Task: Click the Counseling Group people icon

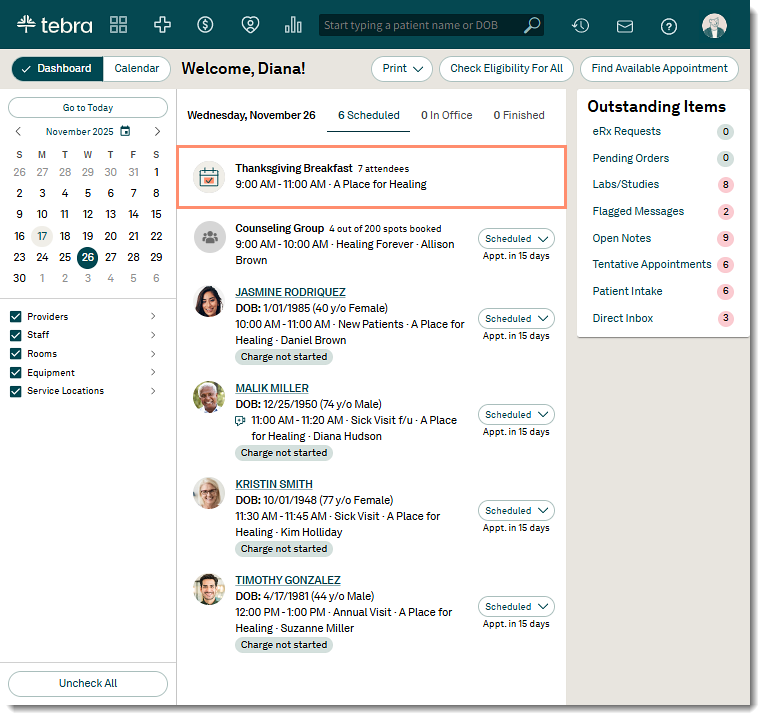Action: click(x=210, y=237)
